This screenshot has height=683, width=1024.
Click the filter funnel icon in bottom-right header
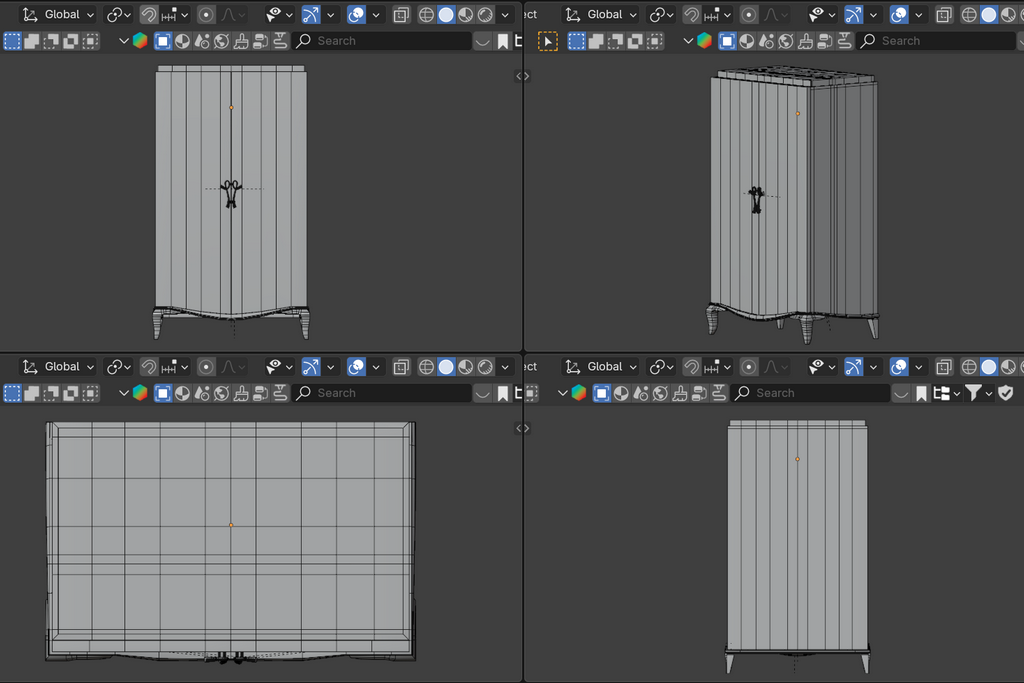pyautogui.click(x=973, y=393)
